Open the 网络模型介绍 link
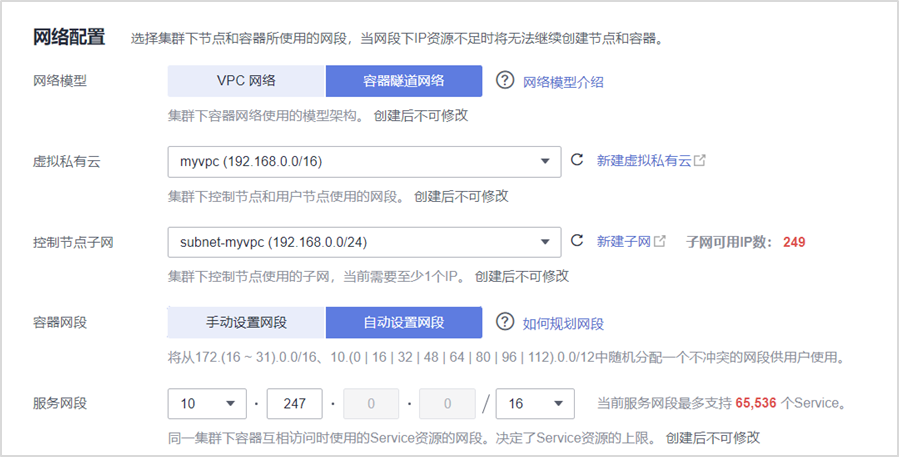 [563, 82]
